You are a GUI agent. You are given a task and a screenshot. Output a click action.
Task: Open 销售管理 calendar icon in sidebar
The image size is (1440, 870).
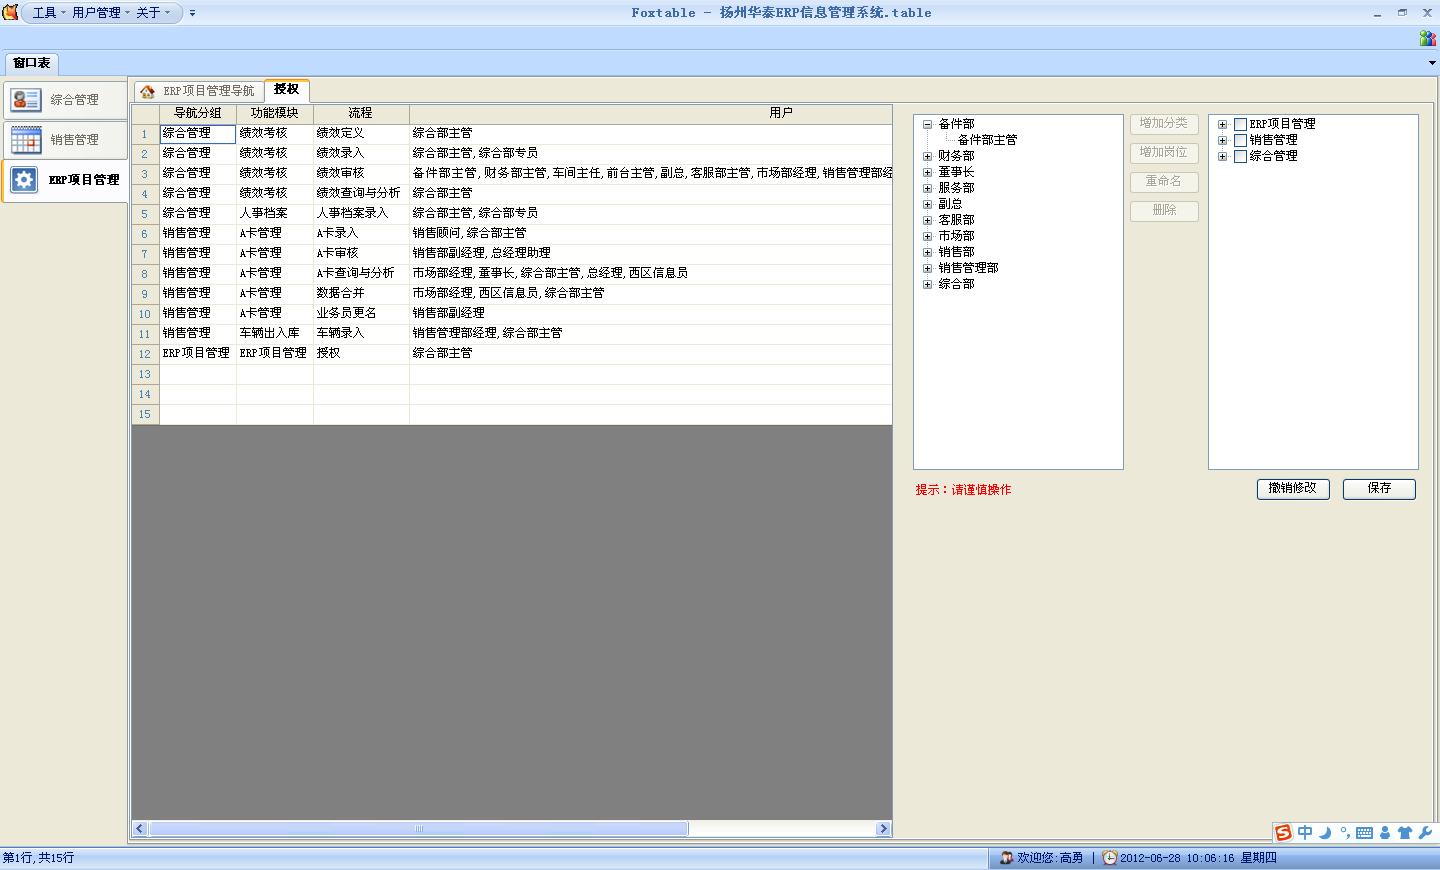tap(25, 140)
